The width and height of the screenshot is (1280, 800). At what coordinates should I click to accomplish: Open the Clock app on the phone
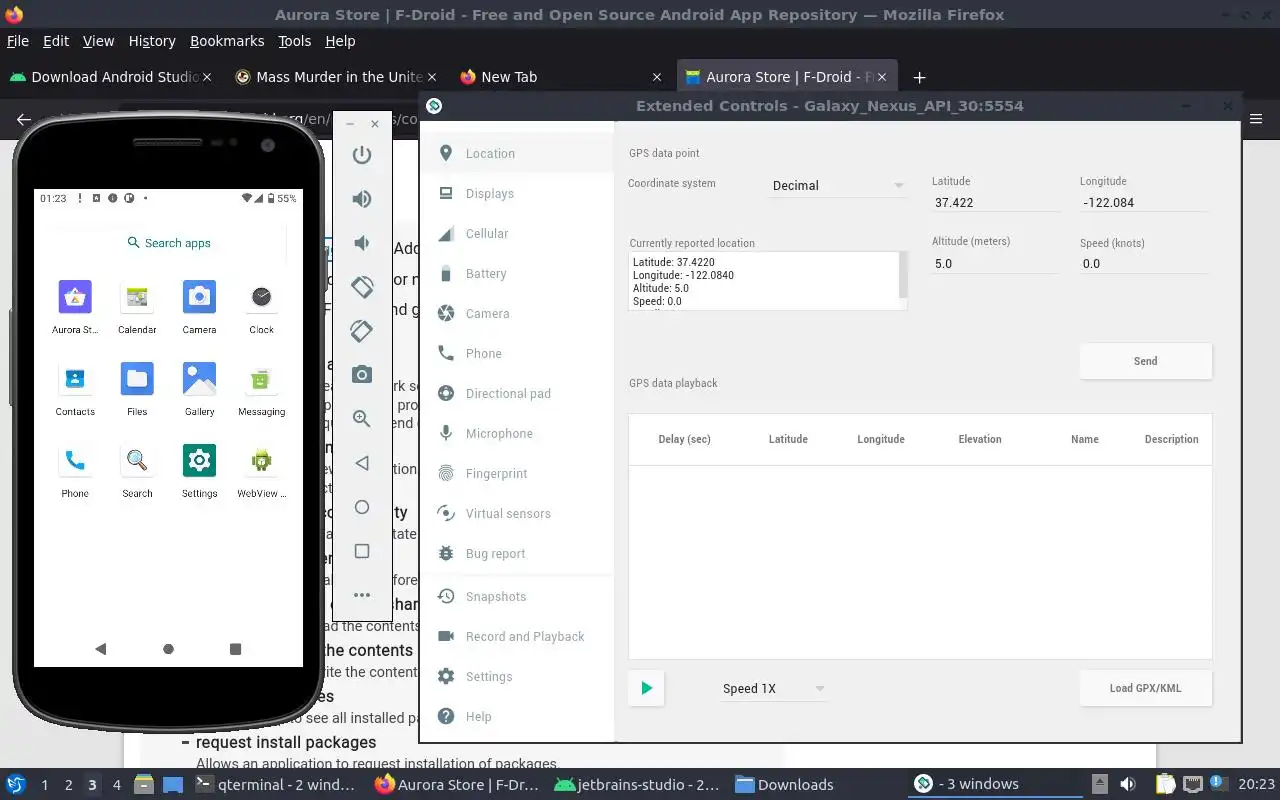click(x=261, y=307)
